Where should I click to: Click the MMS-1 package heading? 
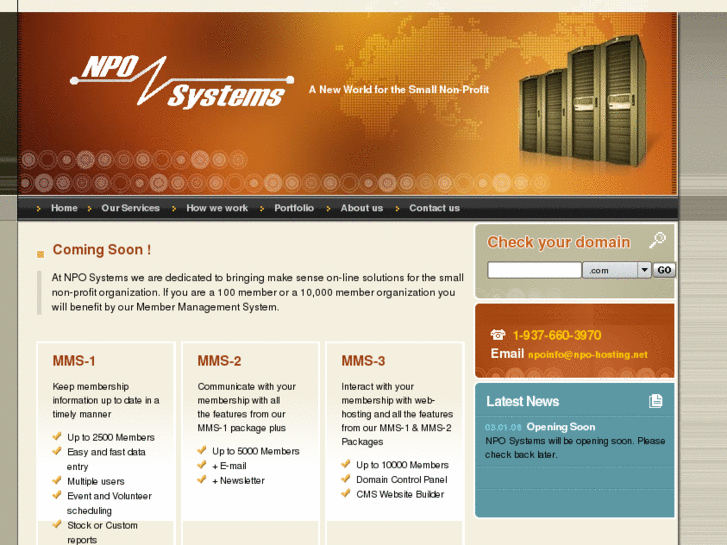74,361
